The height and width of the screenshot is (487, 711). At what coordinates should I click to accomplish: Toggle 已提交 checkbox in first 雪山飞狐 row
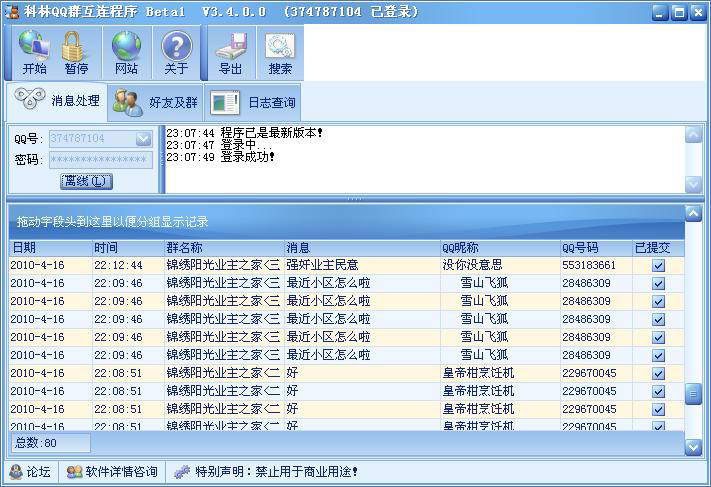click(x=658, y=283)
